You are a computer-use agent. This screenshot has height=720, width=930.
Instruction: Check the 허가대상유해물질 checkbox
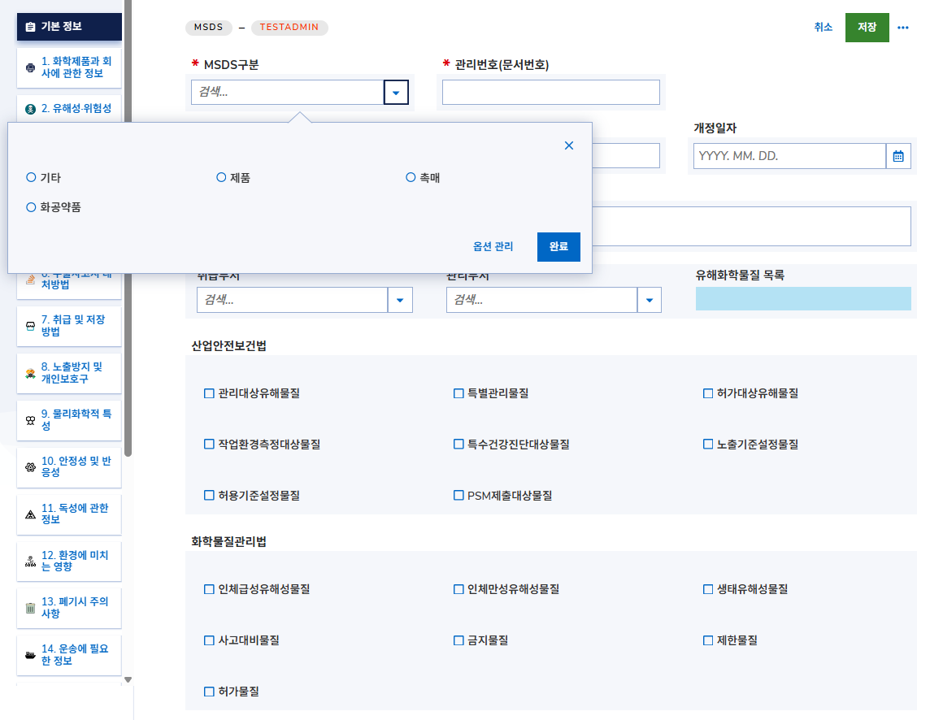(708, 393)
